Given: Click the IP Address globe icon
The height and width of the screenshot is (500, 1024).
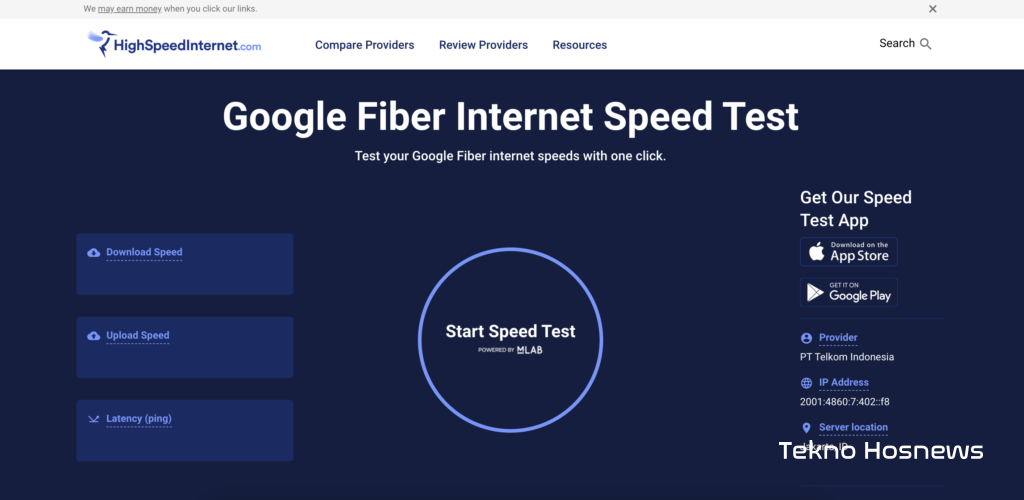Looking at the screenshot, I should click(807, 383).
